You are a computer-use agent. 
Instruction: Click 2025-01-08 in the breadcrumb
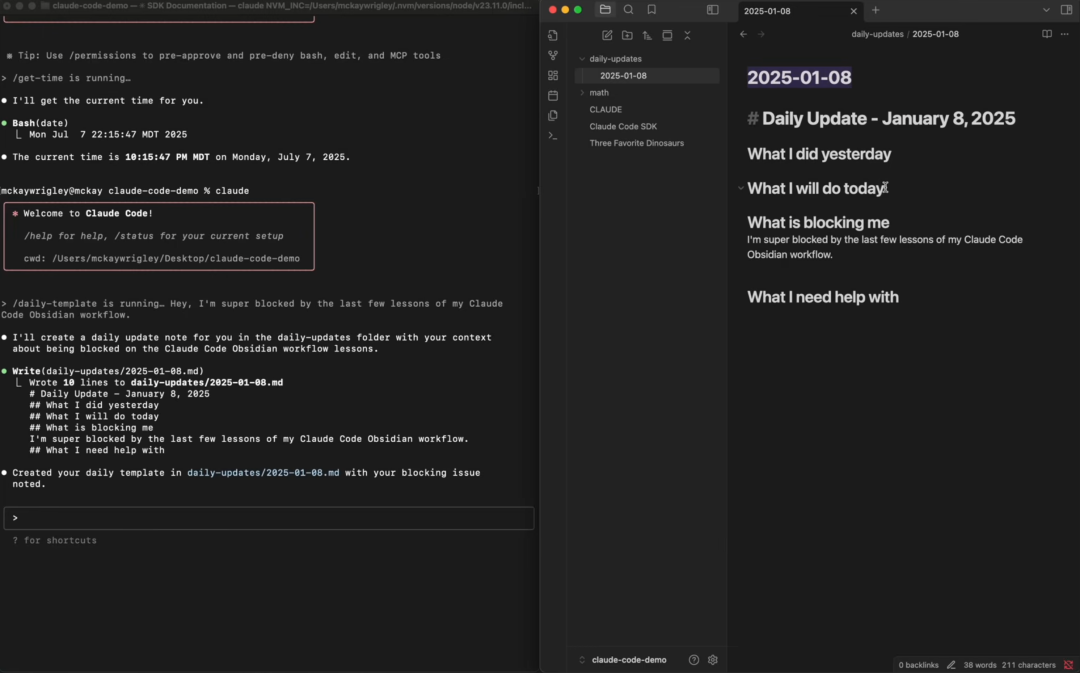click(x=935, y=34)
